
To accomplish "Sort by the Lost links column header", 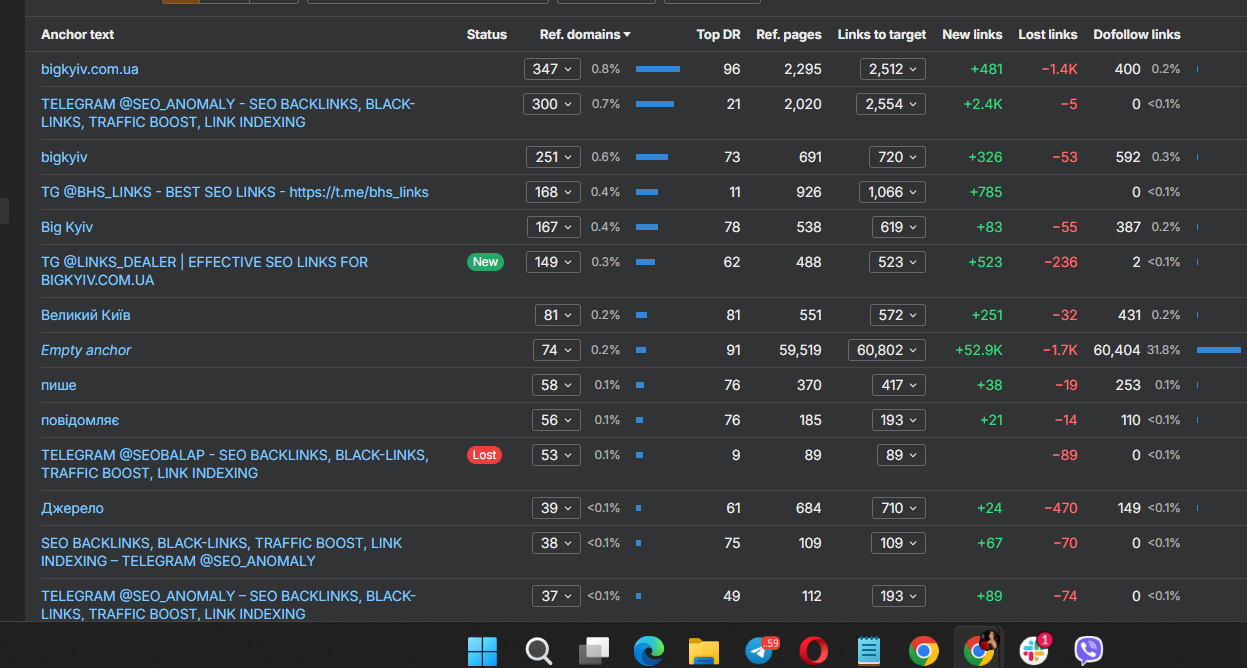I will pos(1048,34).
